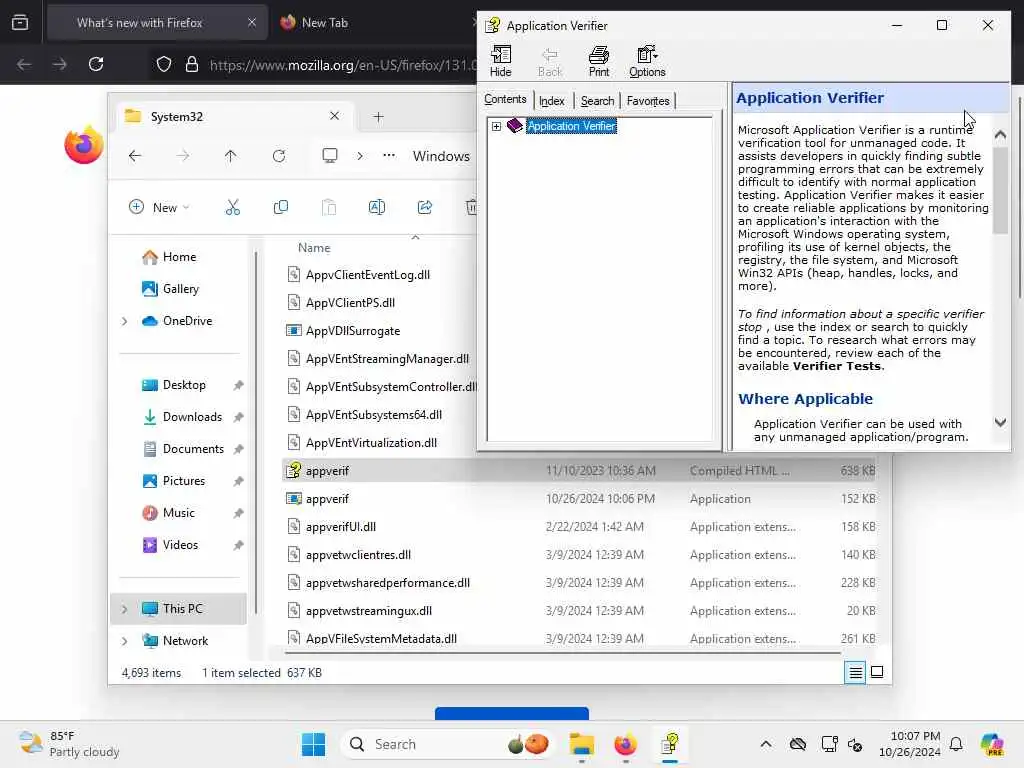Click the Windows breadcrumb in the address bar
This screenshot has height=768, width=1024.
pyautogui.click(x=441, y=156)
